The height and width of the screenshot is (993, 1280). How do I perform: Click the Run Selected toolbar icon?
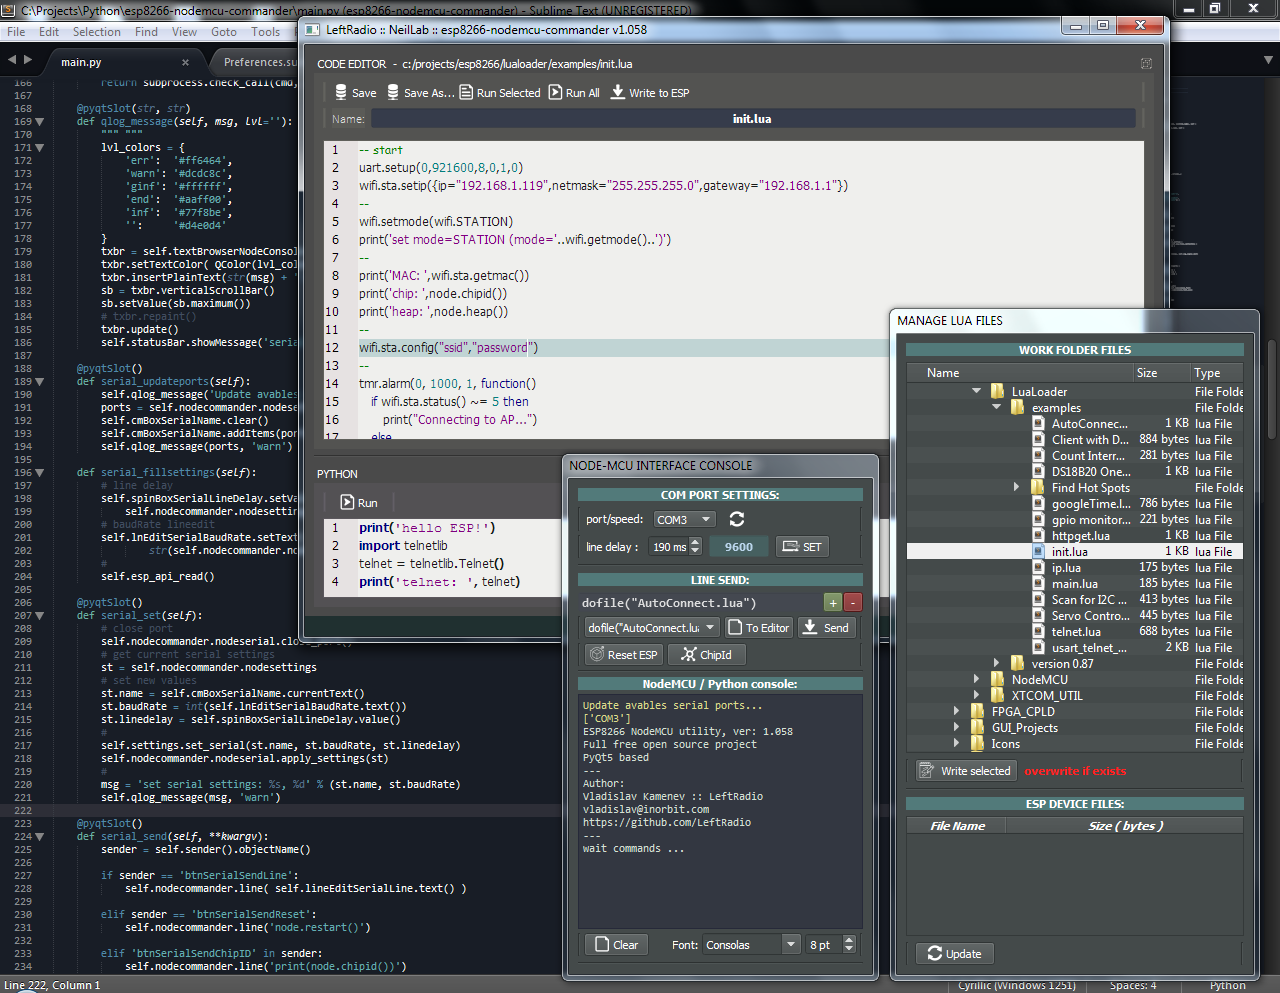click(466, 92)
